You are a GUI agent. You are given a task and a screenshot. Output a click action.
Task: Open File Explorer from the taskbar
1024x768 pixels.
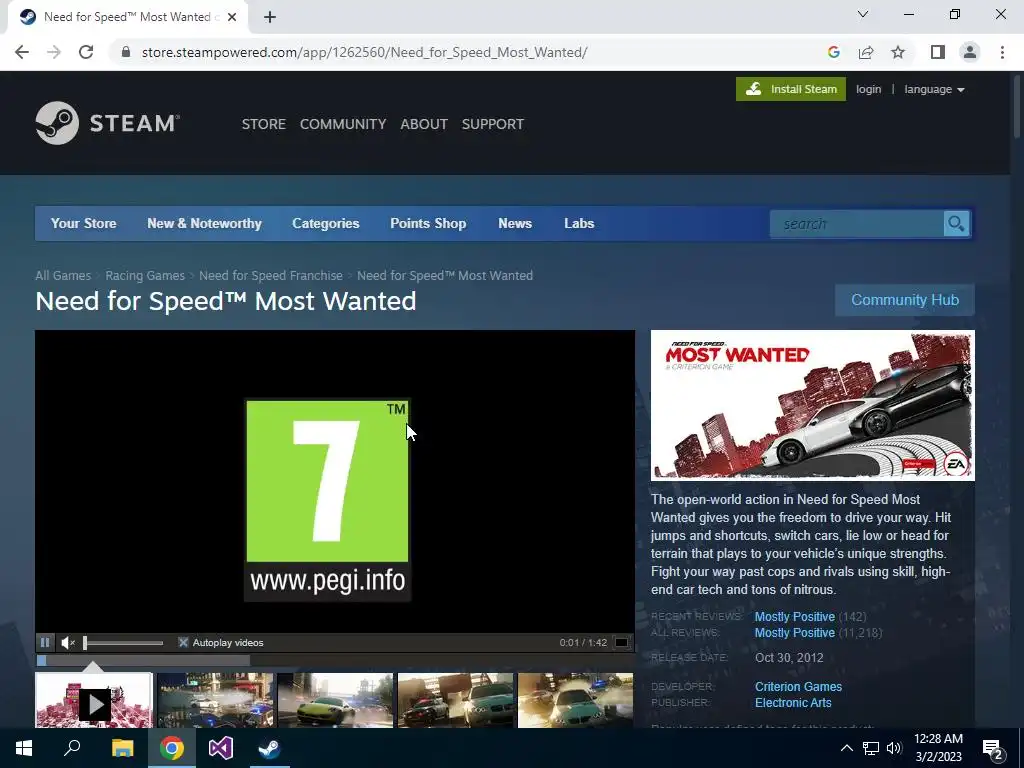(x=122, y=748)
